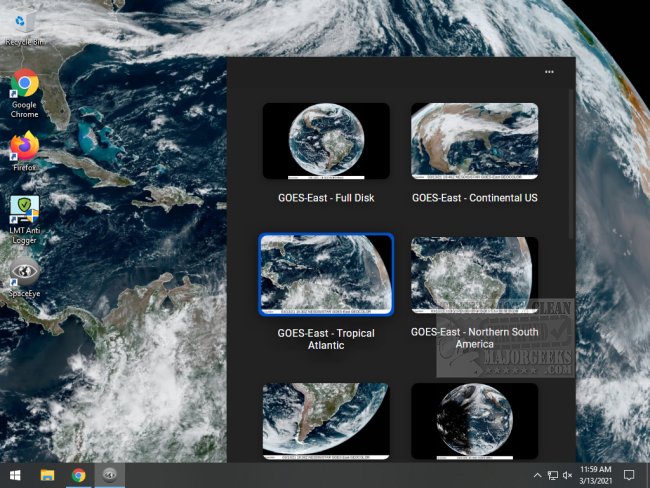
Task: Open the Action Center notifications icon
Action: (629, 475)
